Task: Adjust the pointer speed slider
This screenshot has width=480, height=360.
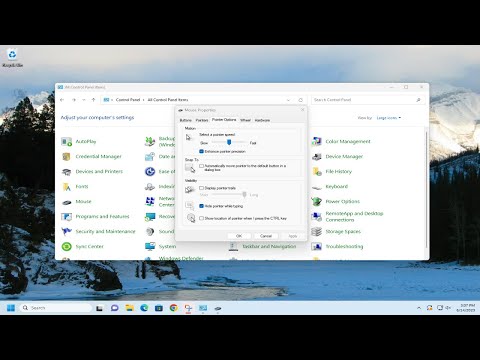Action: click(x=229, y=142)
